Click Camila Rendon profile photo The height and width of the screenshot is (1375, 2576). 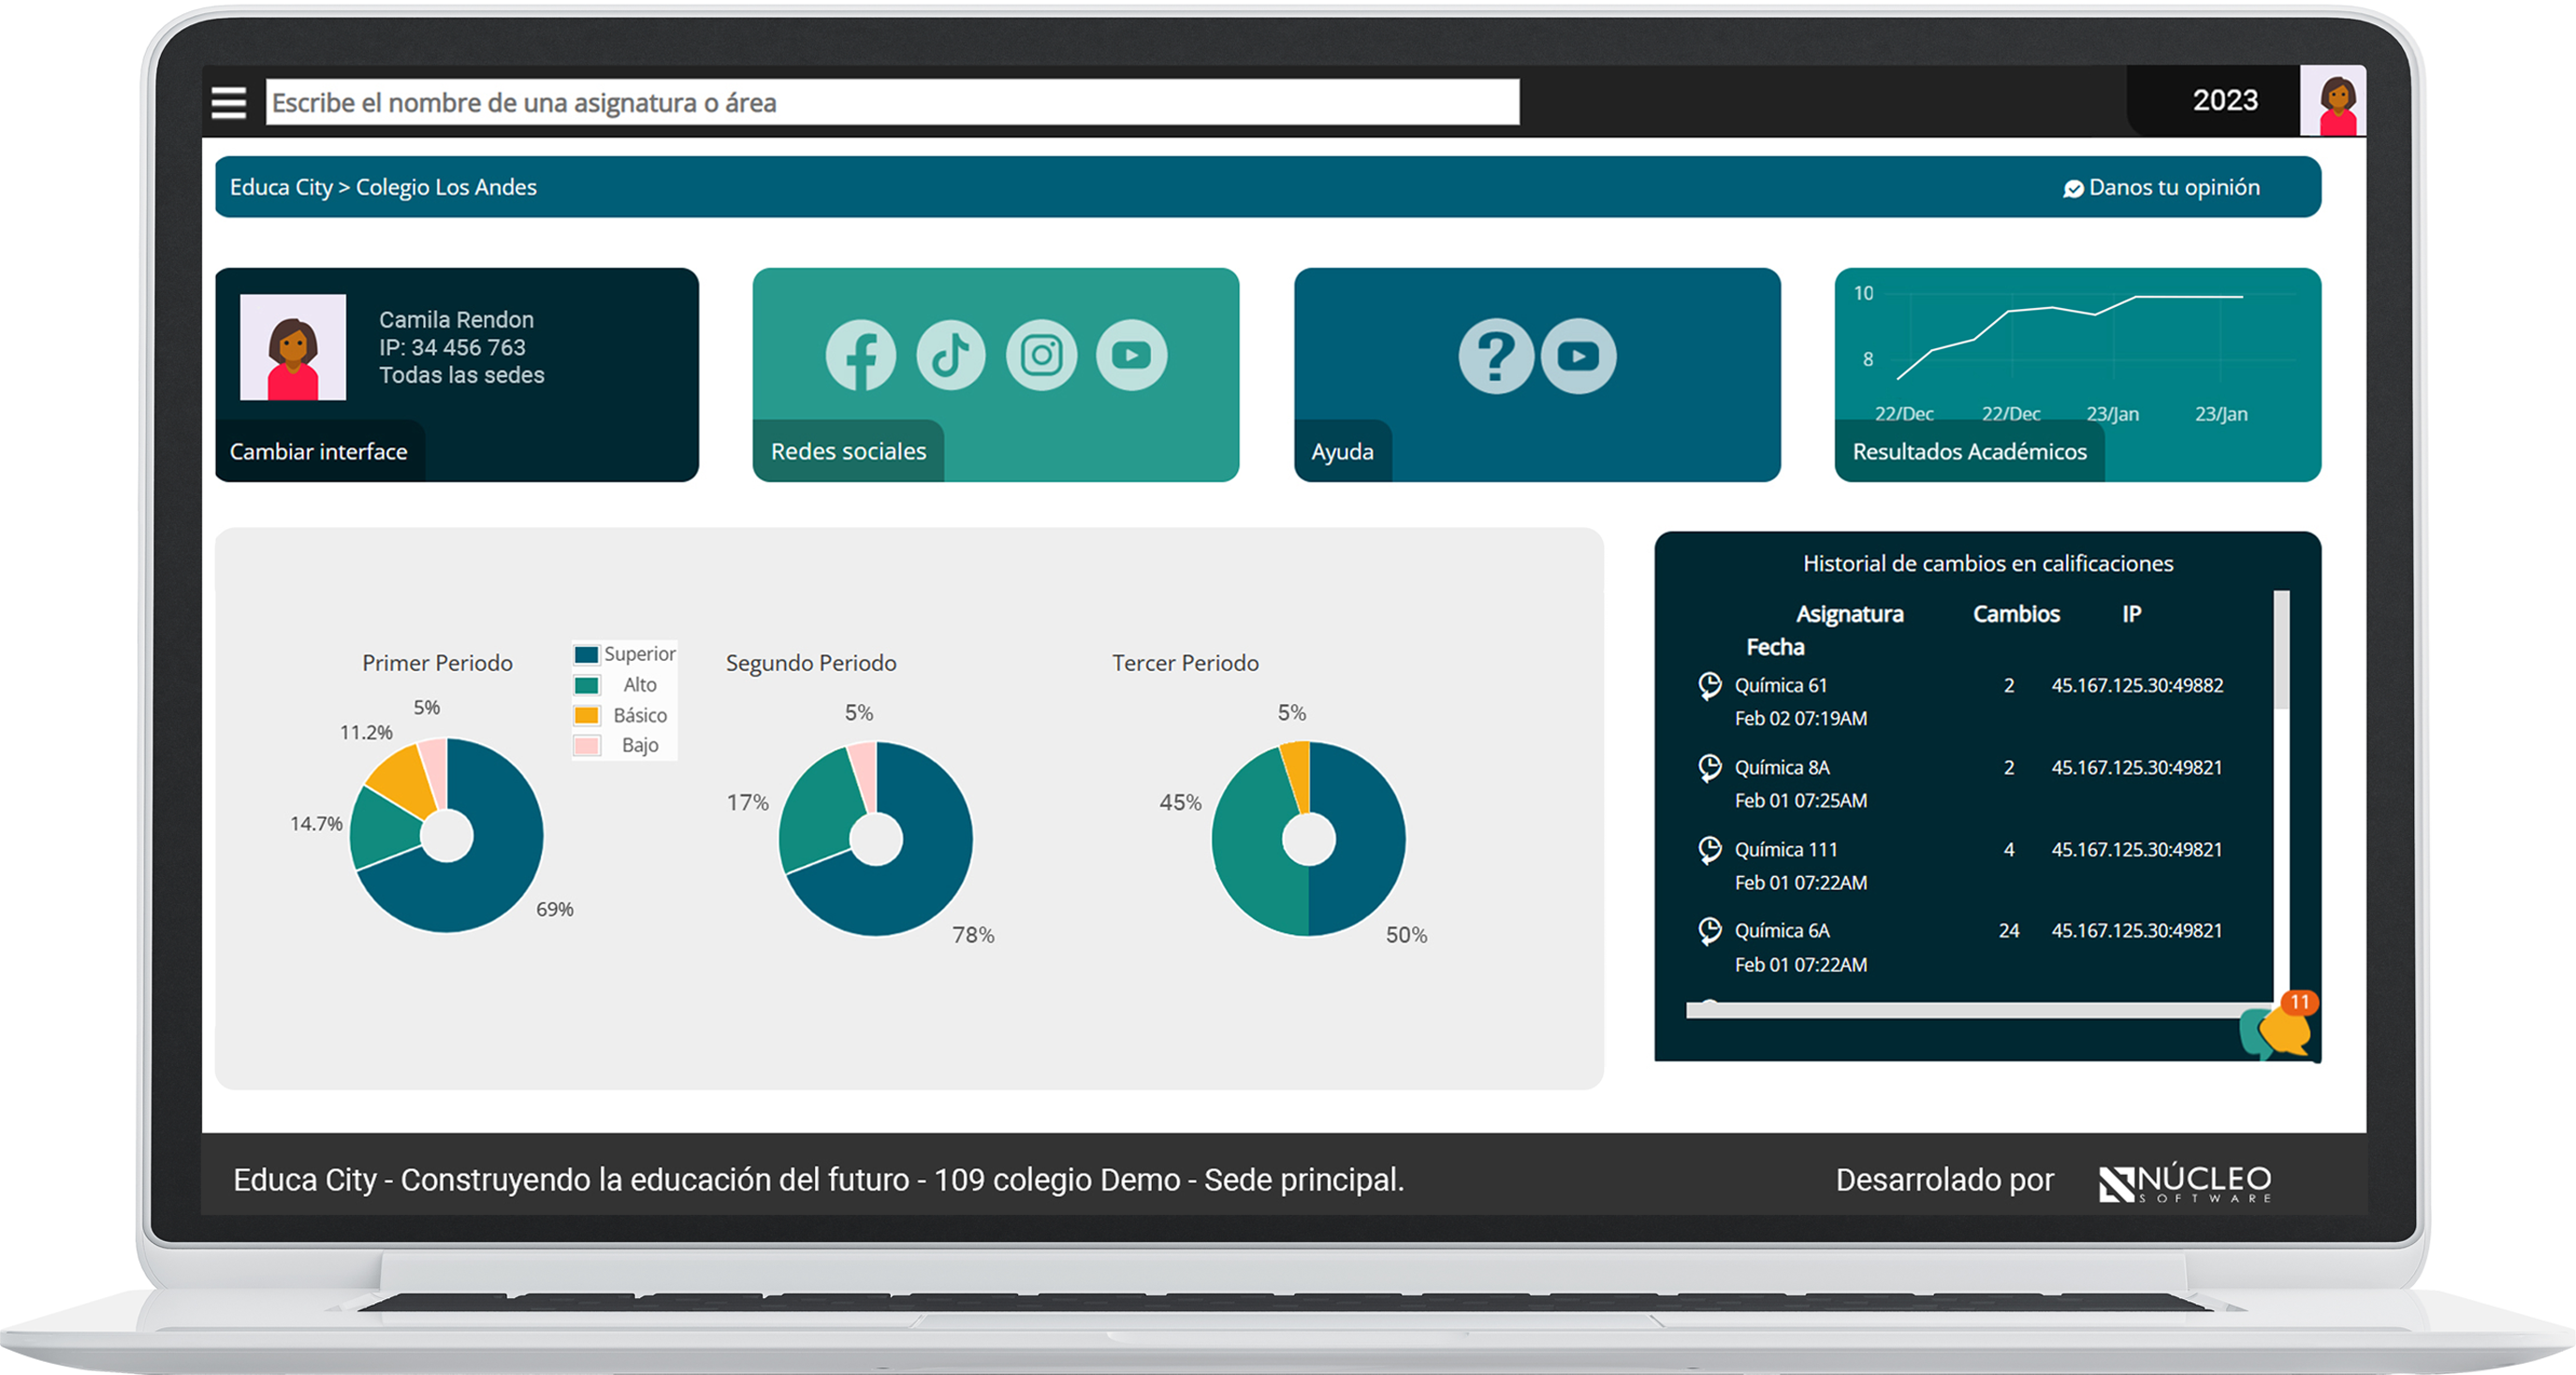click(293, 347)
